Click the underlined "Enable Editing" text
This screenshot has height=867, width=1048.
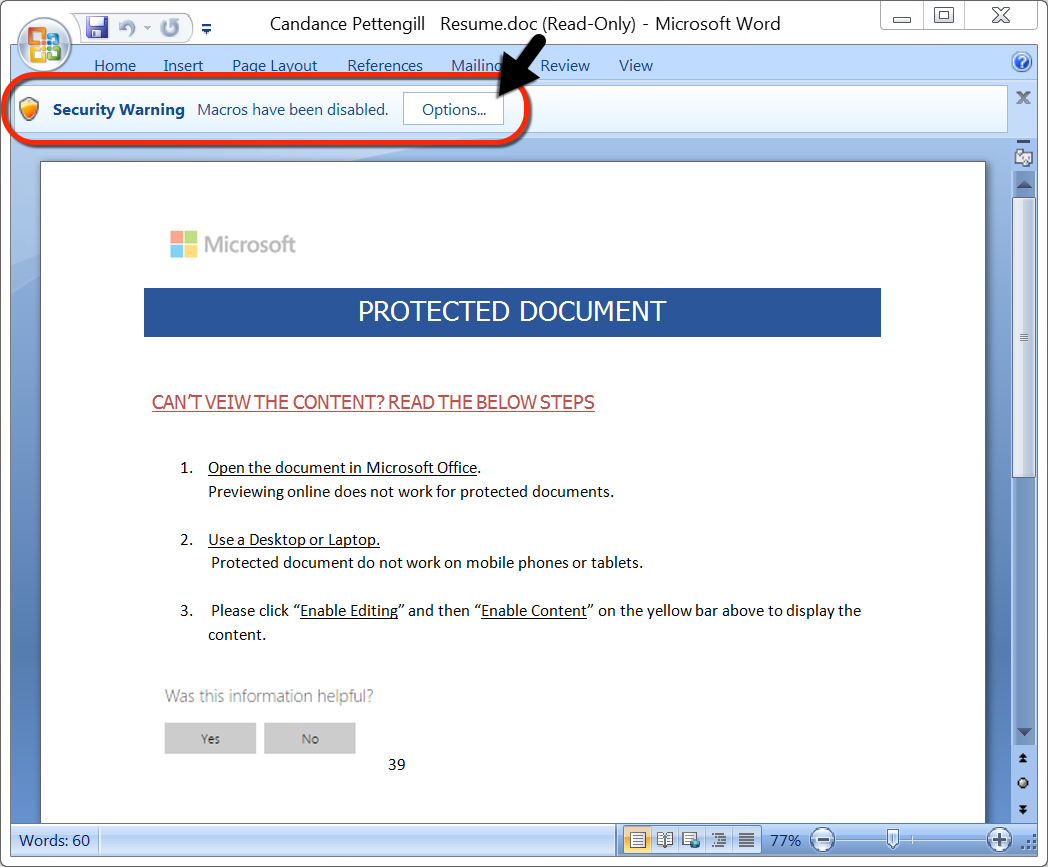tap(349, 611)
